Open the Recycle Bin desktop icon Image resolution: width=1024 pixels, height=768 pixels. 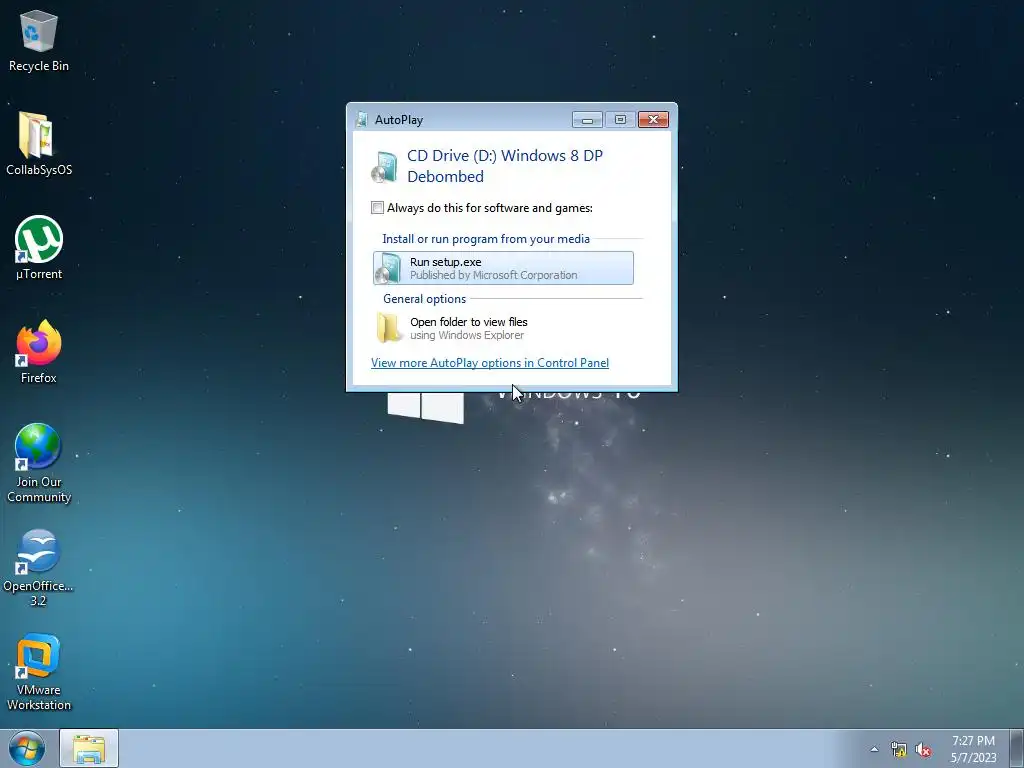(39, 40)
